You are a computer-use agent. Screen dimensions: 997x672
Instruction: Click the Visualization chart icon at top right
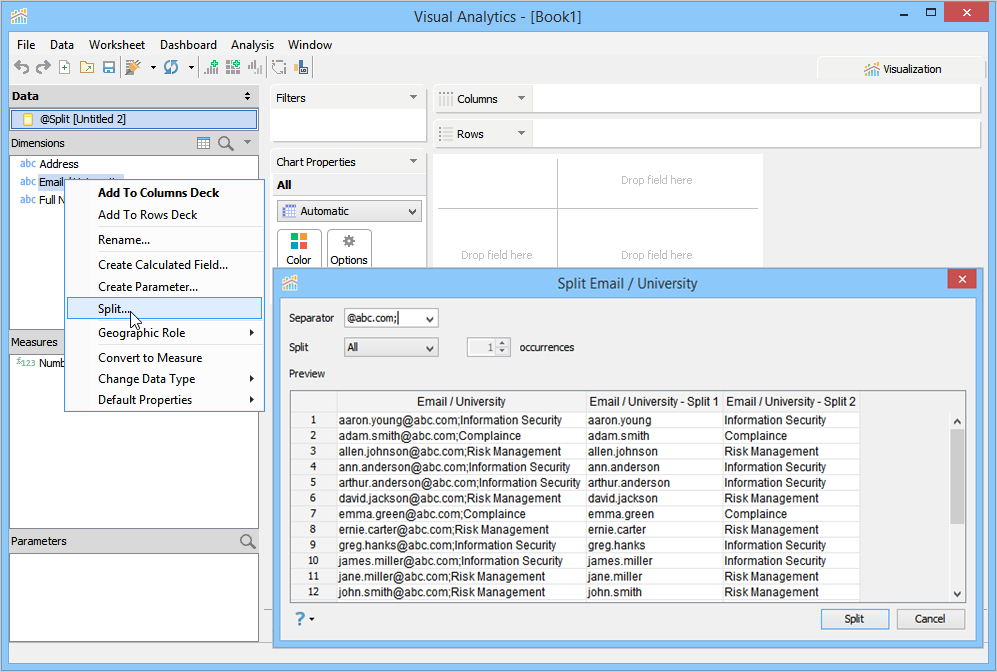[x=872, y=69]
